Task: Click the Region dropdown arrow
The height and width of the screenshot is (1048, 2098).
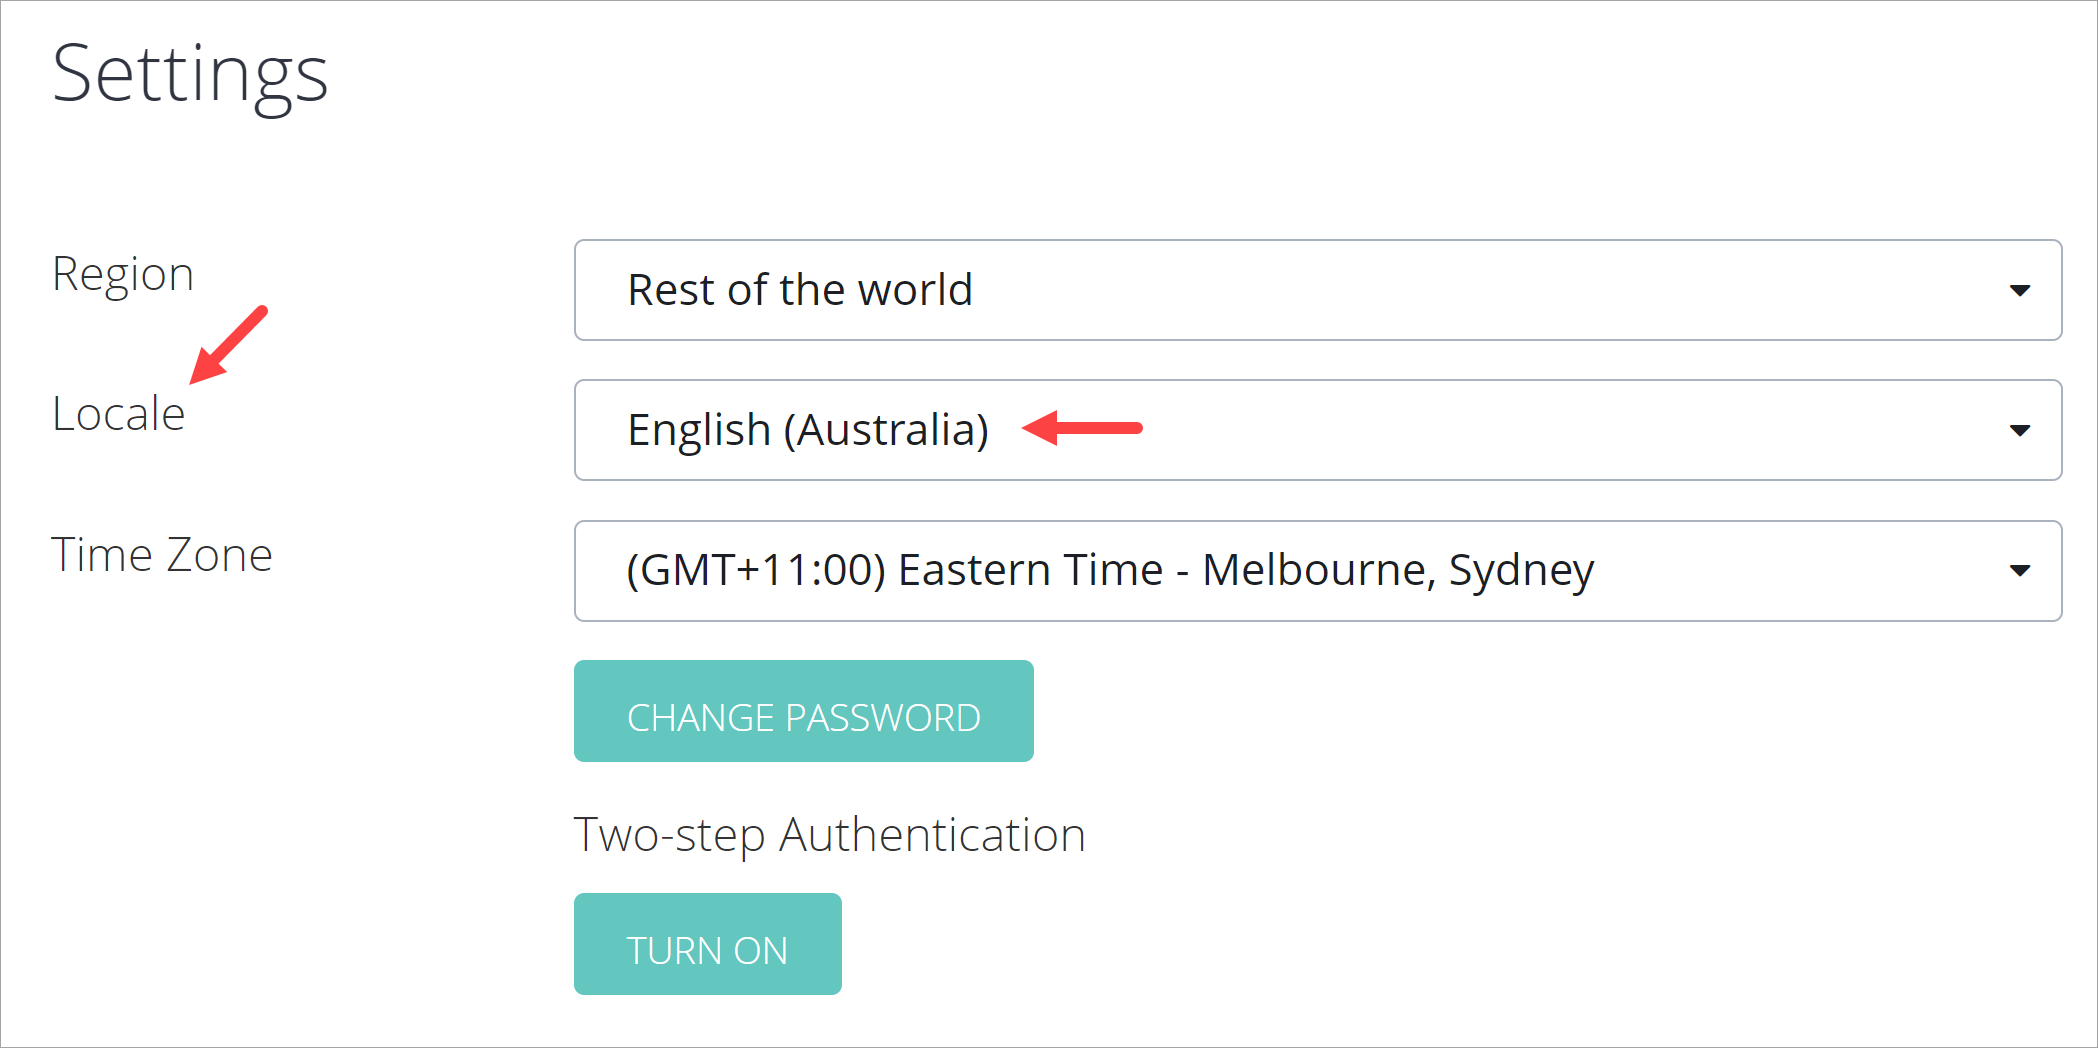Action: (x=2019, y=291)
